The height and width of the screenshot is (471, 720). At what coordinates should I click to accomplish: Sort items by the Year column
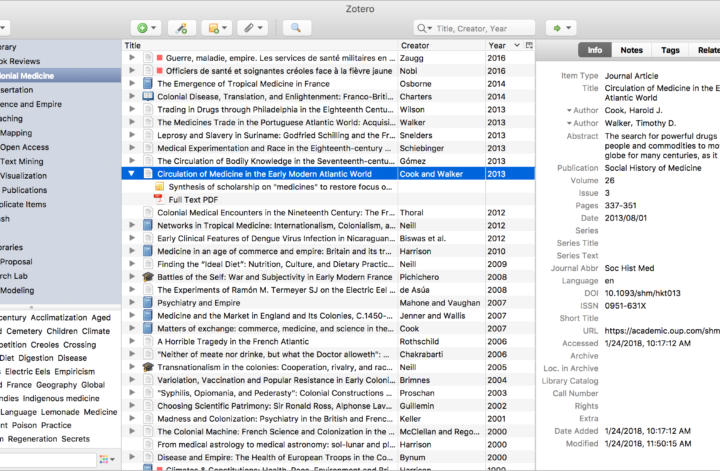click(x=504, y=45)
